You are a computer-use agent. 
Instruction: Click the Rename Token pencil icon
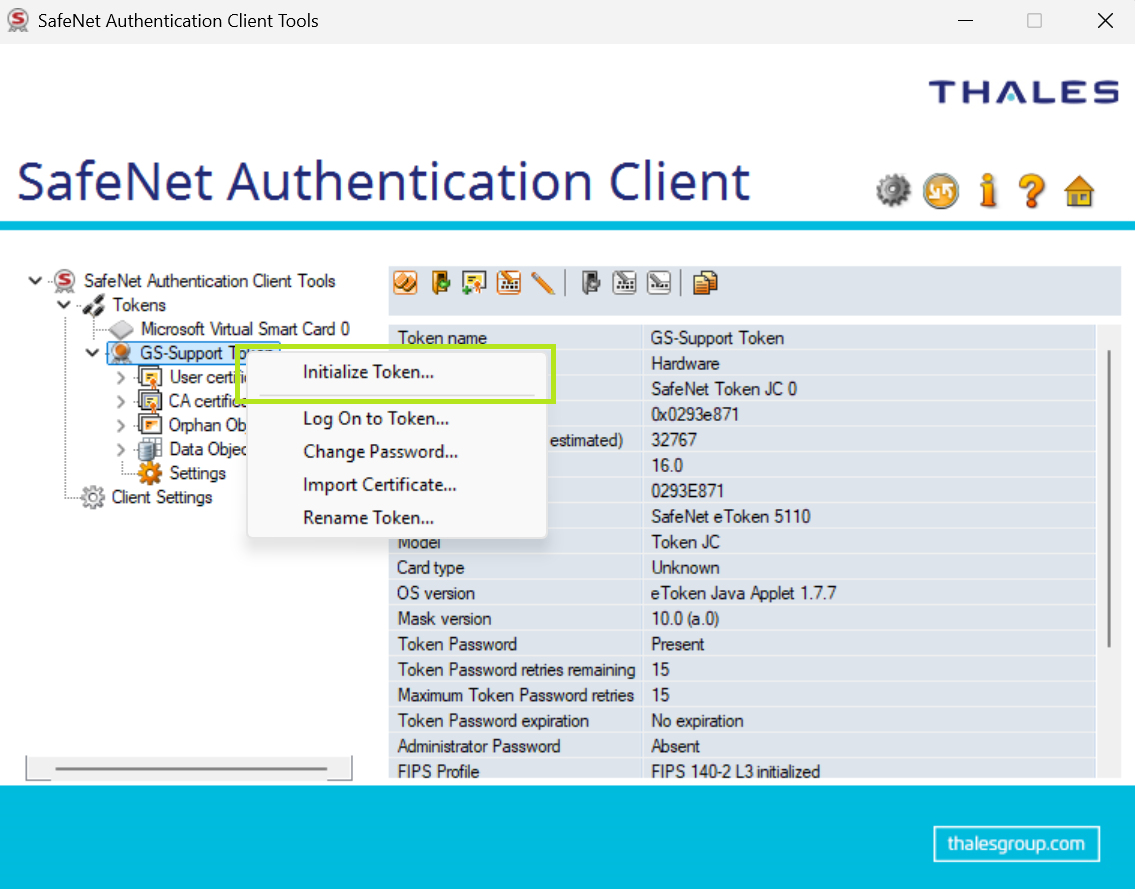(x=543, y=282)
